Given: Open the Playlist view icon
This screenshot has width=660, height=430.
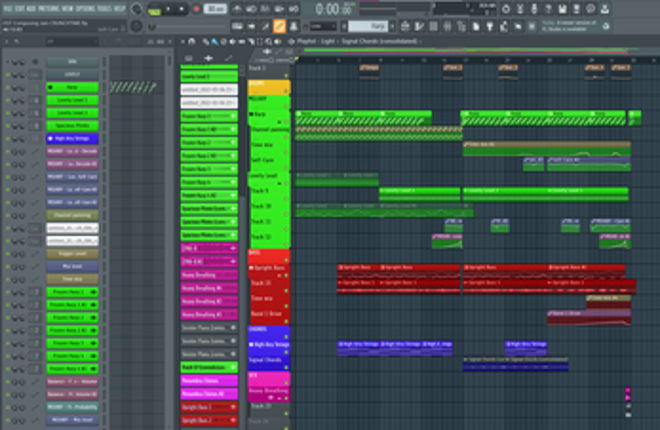Looking at the screenshot, I should 405,27.
